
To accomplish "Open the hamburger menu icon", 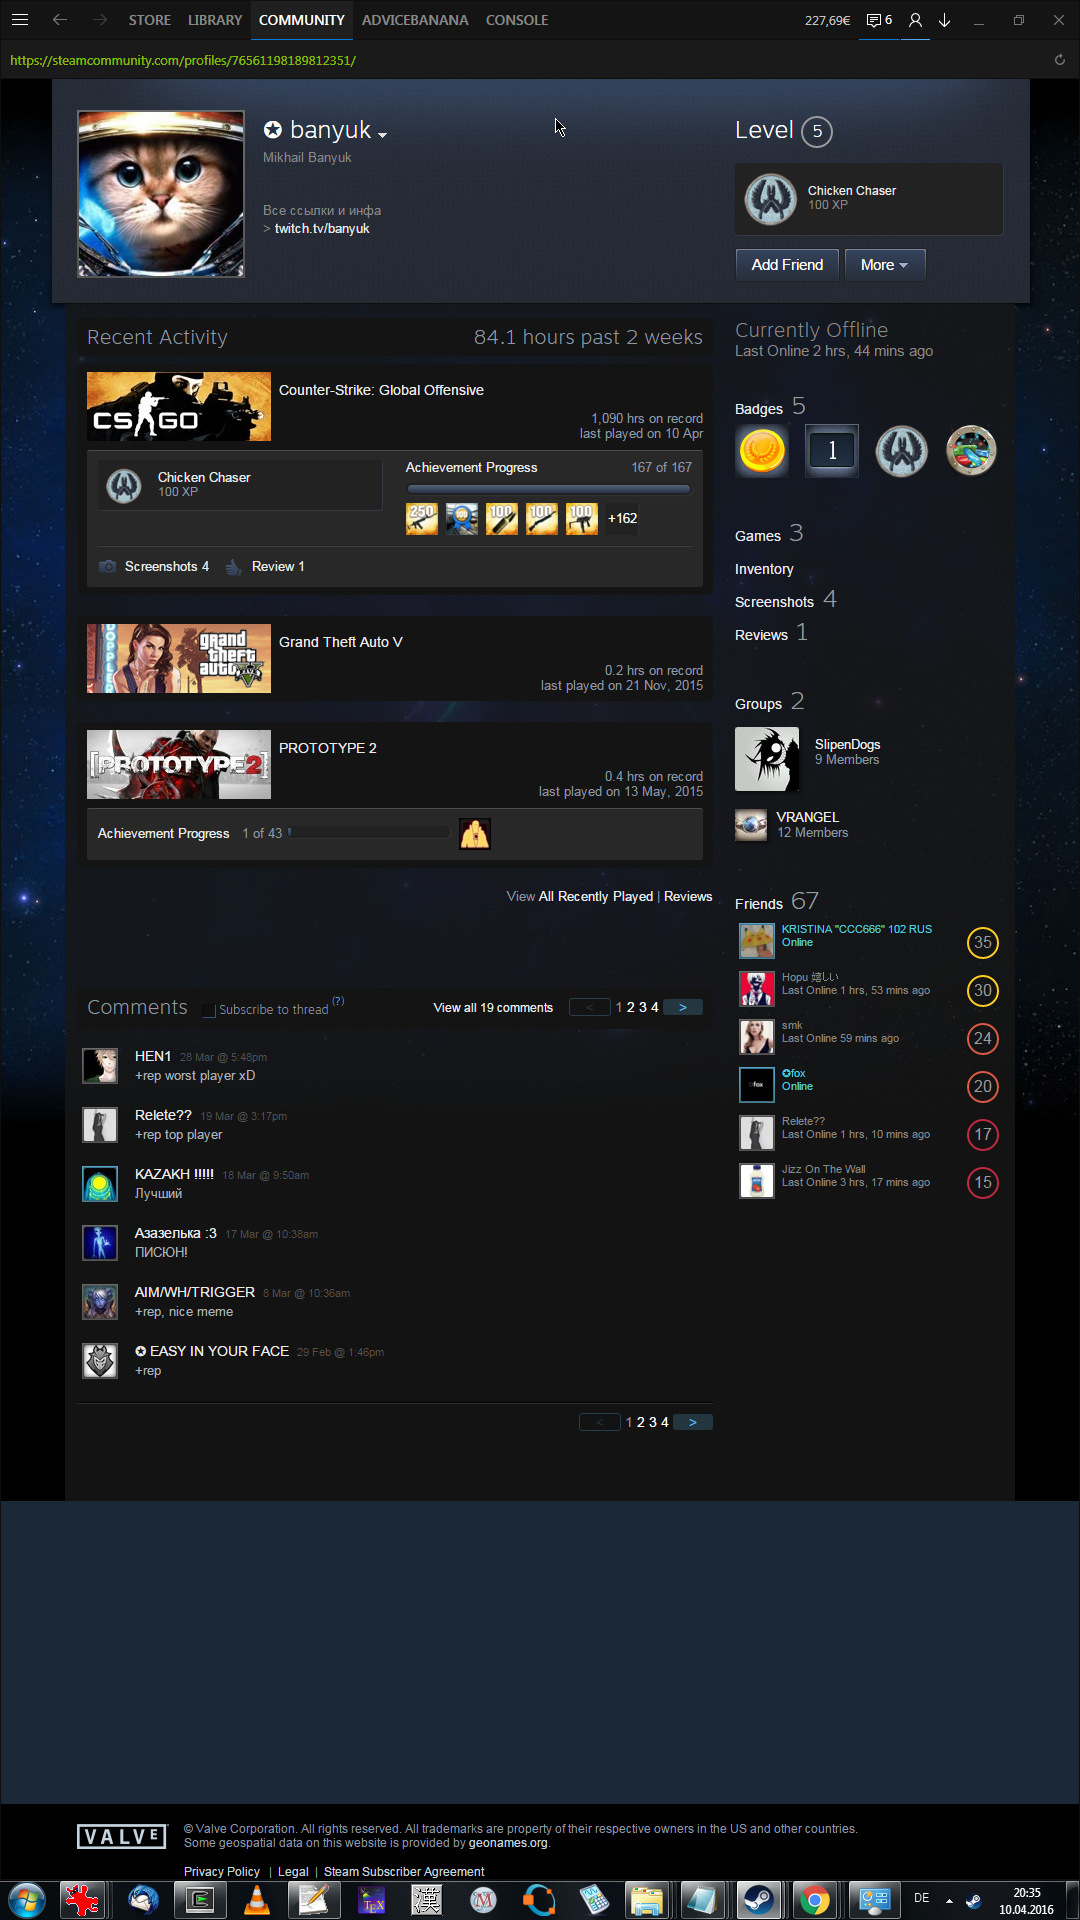I will point(20,20).
